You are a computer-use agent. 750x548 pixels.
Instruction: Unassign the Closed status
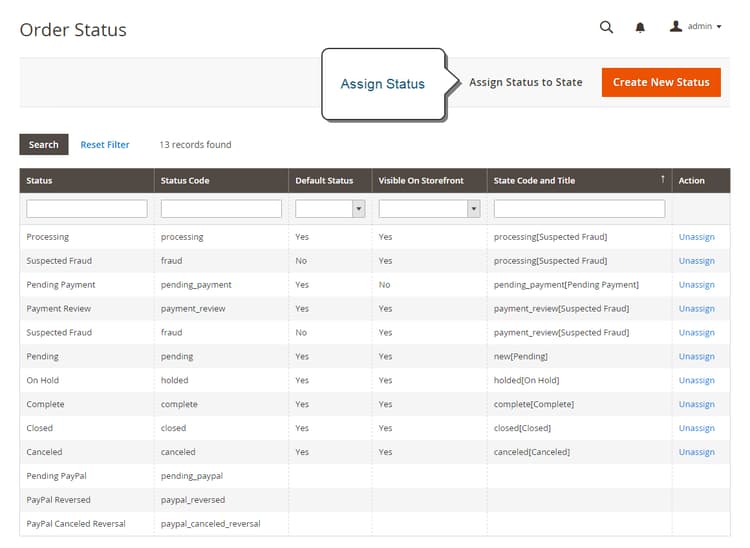point(696,428)
